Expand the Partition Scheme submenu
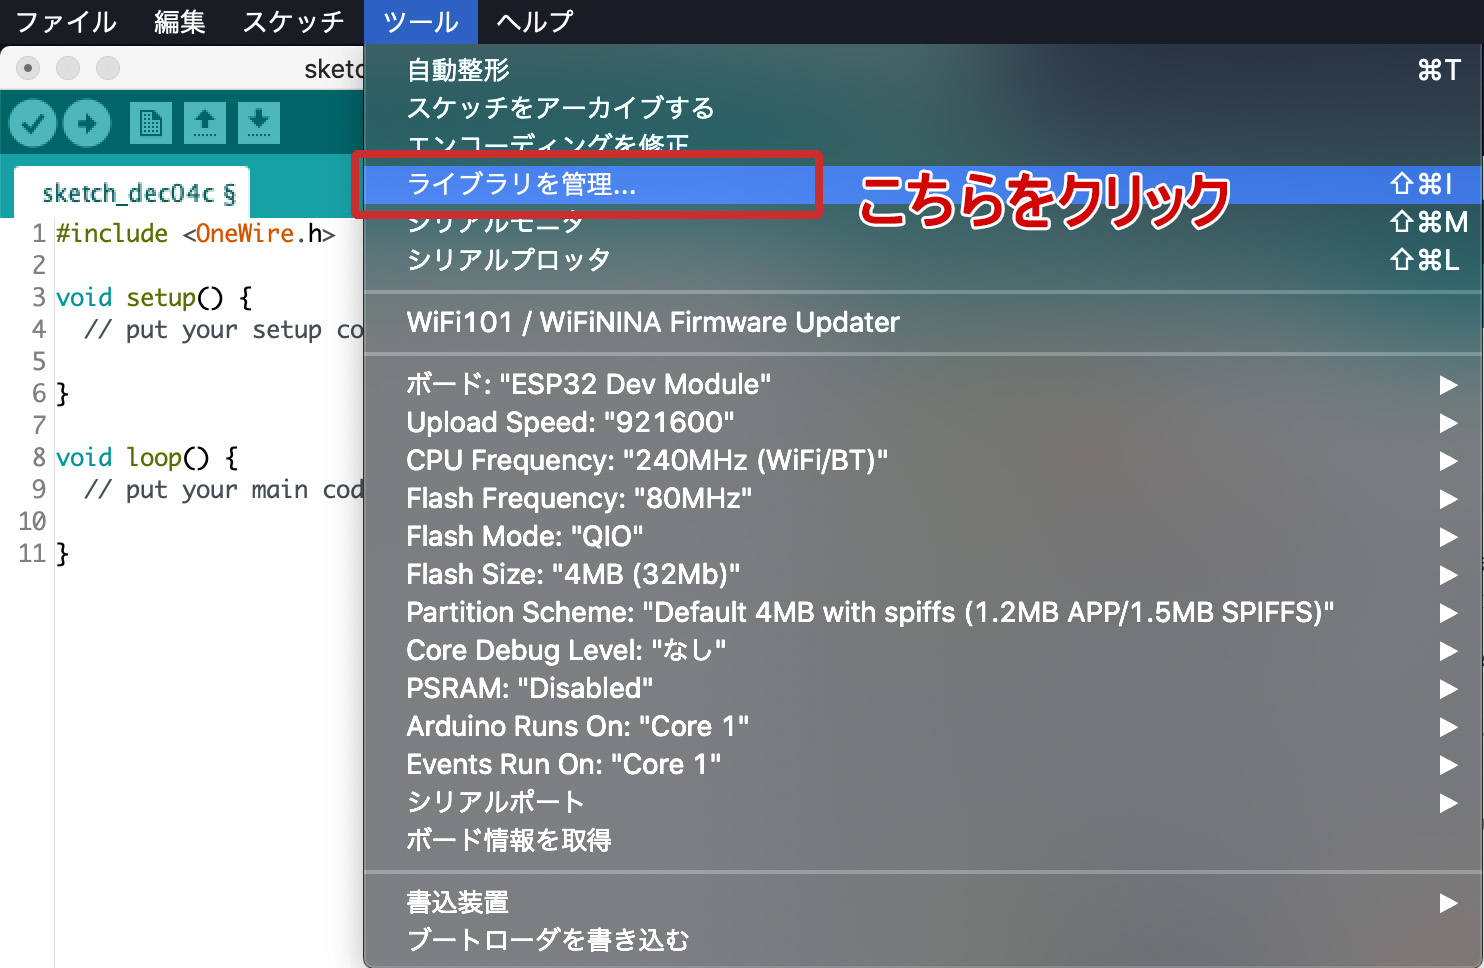 (x=869, y=612)
